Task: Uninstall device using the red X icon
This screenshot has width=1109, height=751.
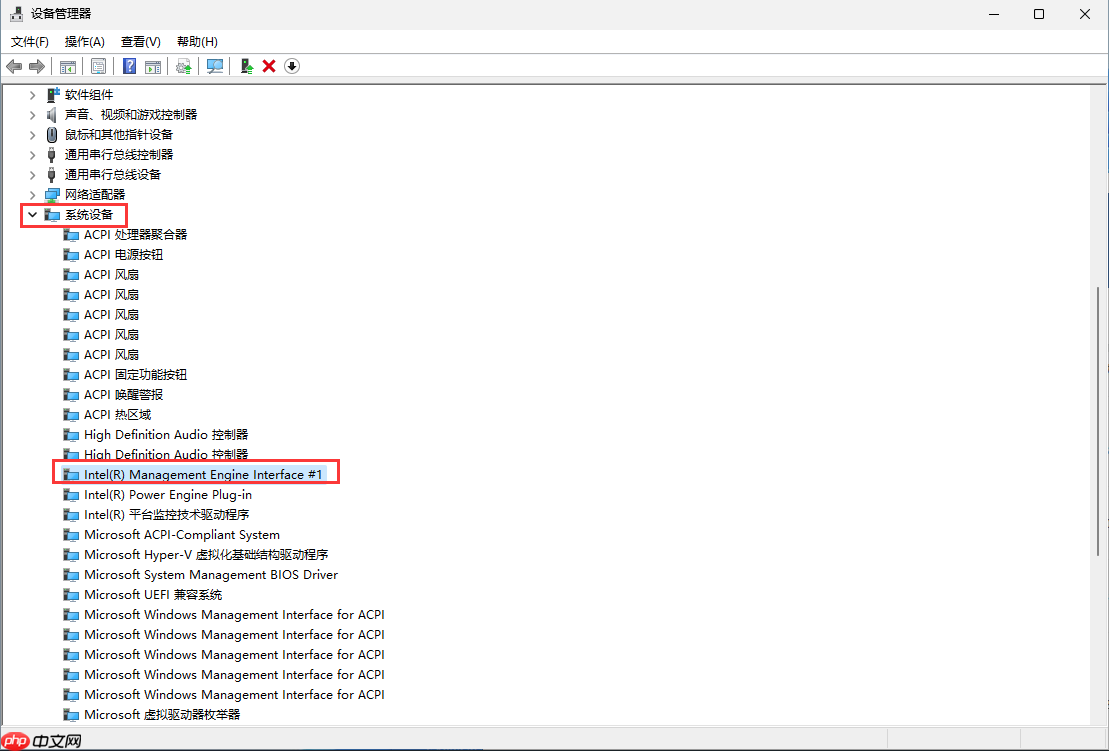Action: click(269, 66)
